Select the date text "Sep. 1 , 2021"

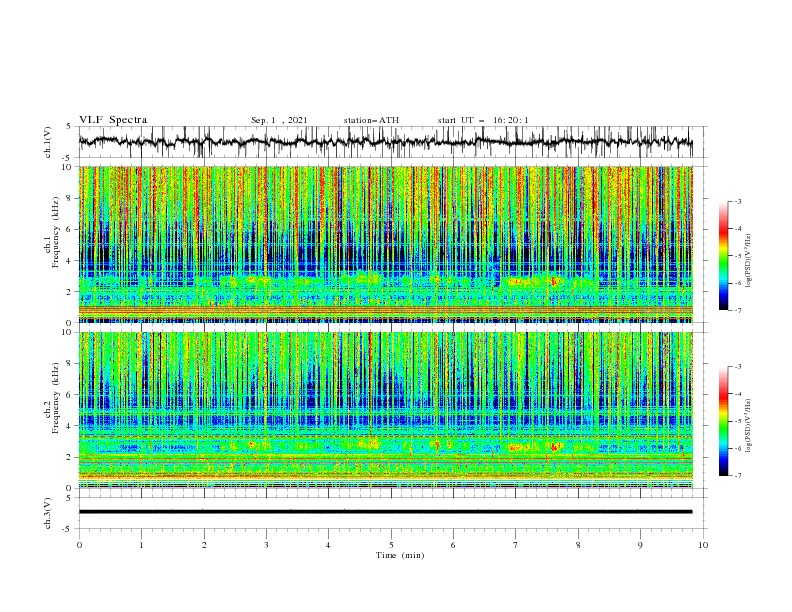pyautogui.click(x=279, y=120)
